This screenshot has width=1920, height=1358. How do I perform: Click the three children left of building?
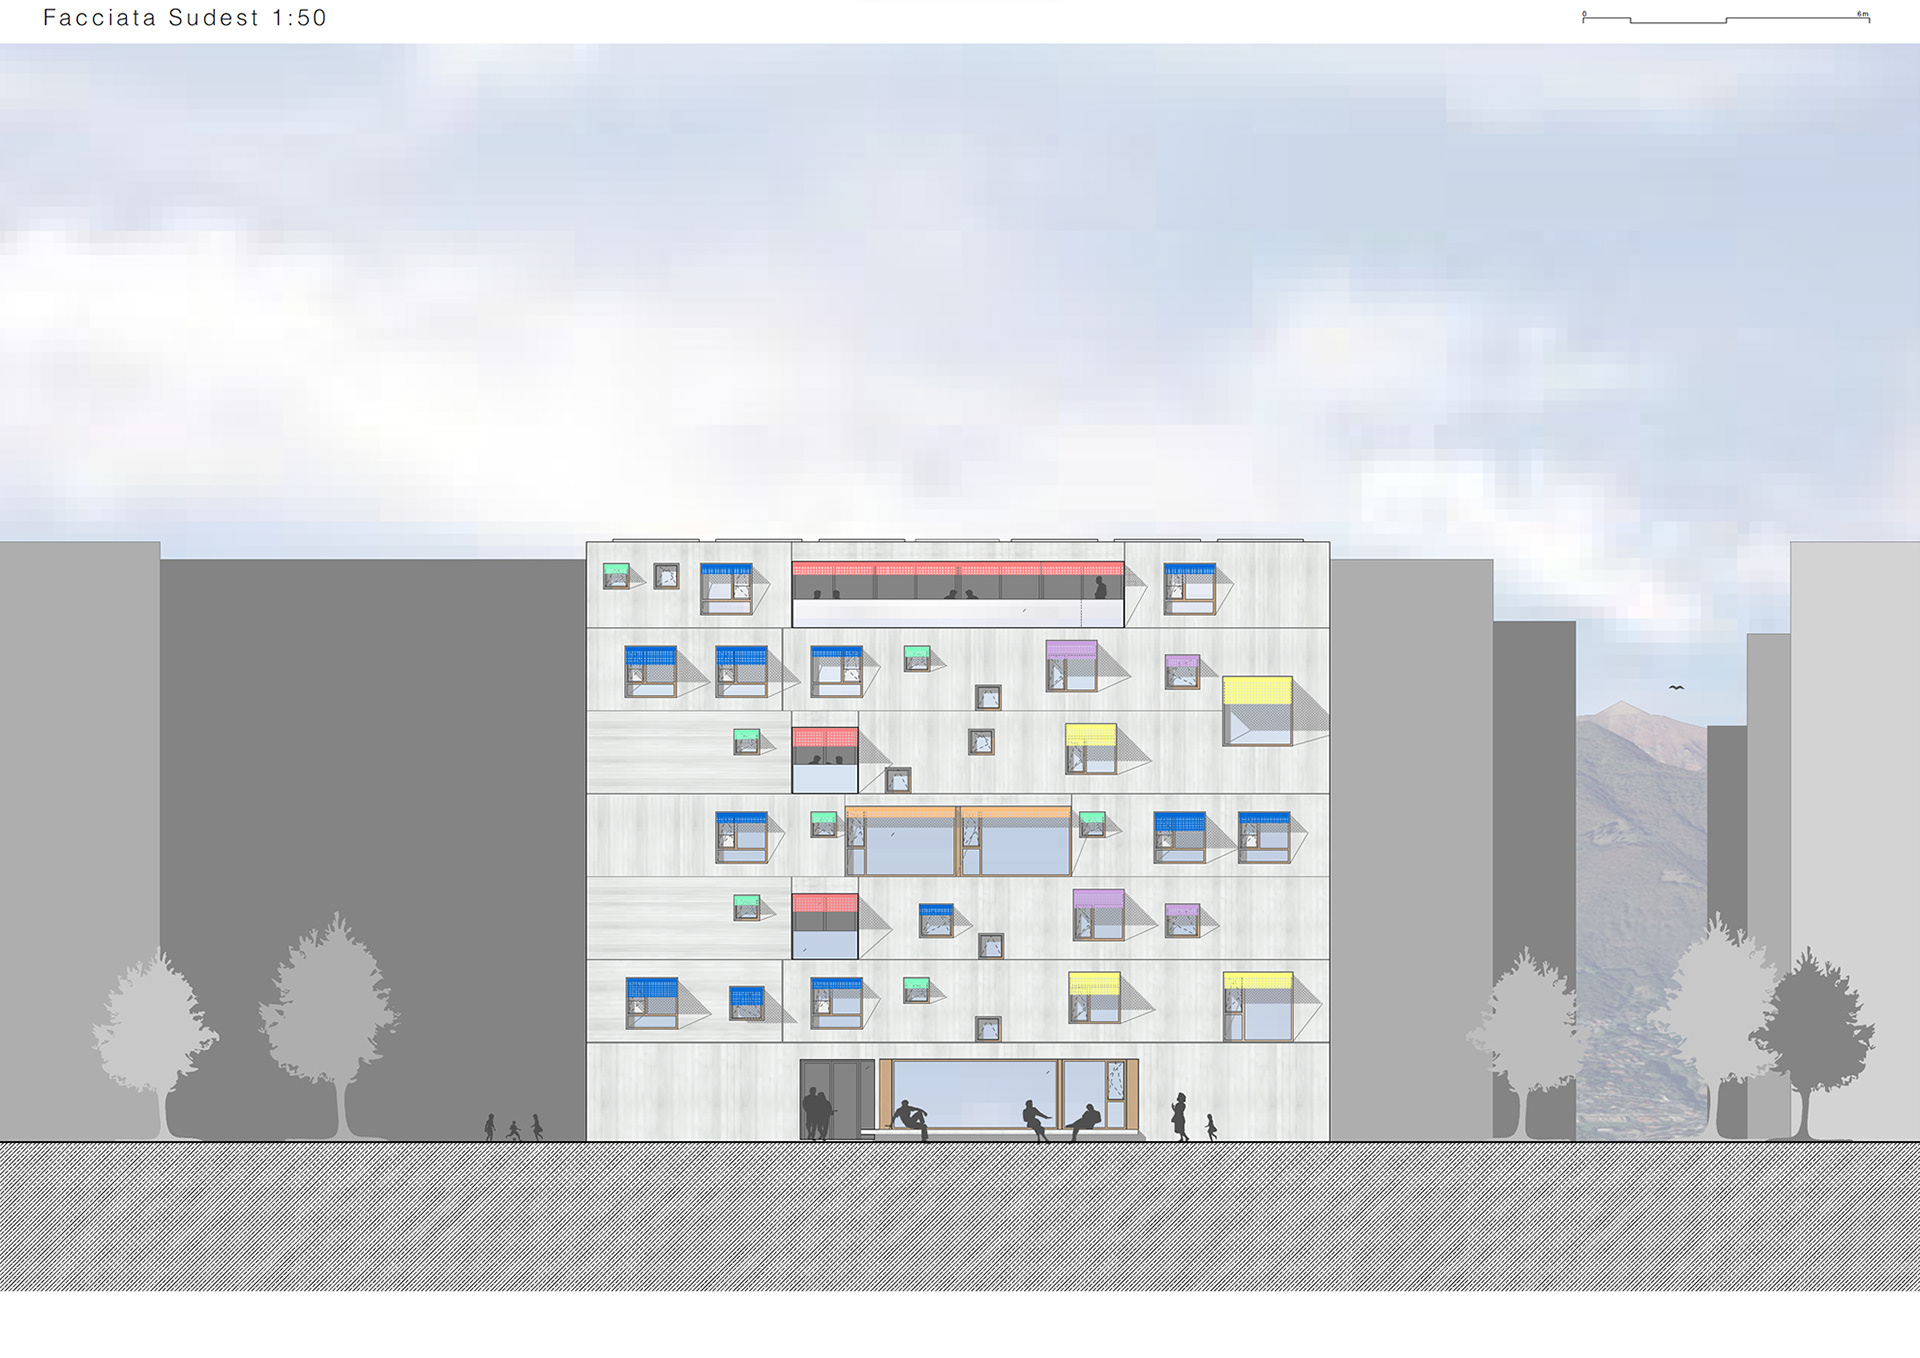coord(513,1128)
